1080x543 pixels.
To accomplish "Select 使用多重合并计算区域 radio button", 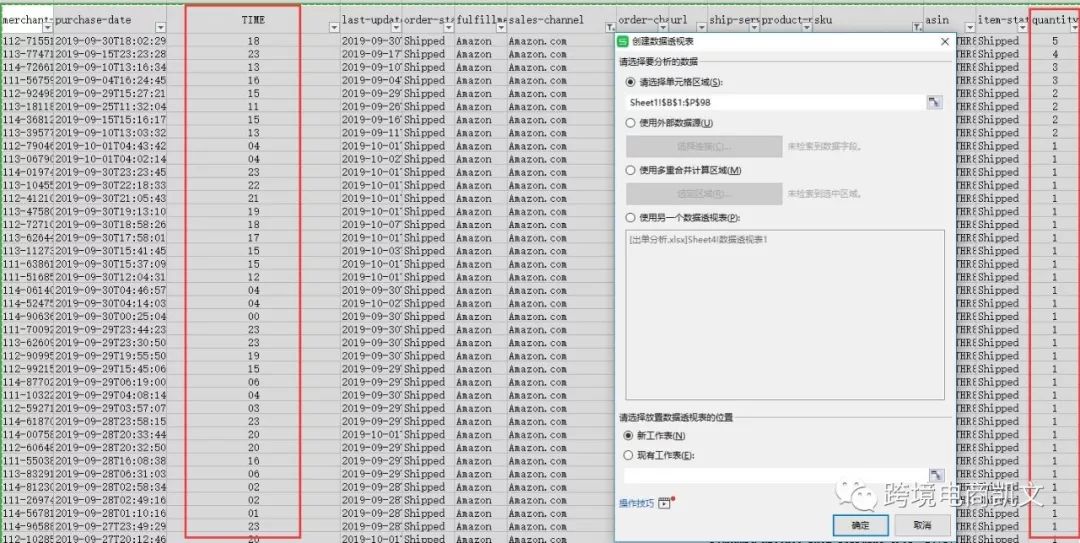I will click(x=630, y=170).
